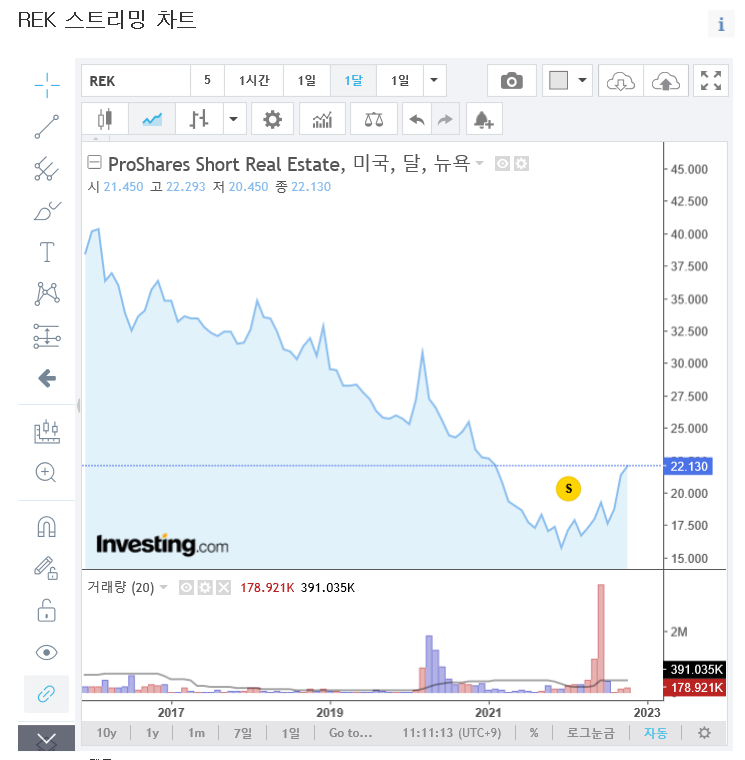
Task: Set range to 1일 in bottom bar
Action: pos(291,733)
